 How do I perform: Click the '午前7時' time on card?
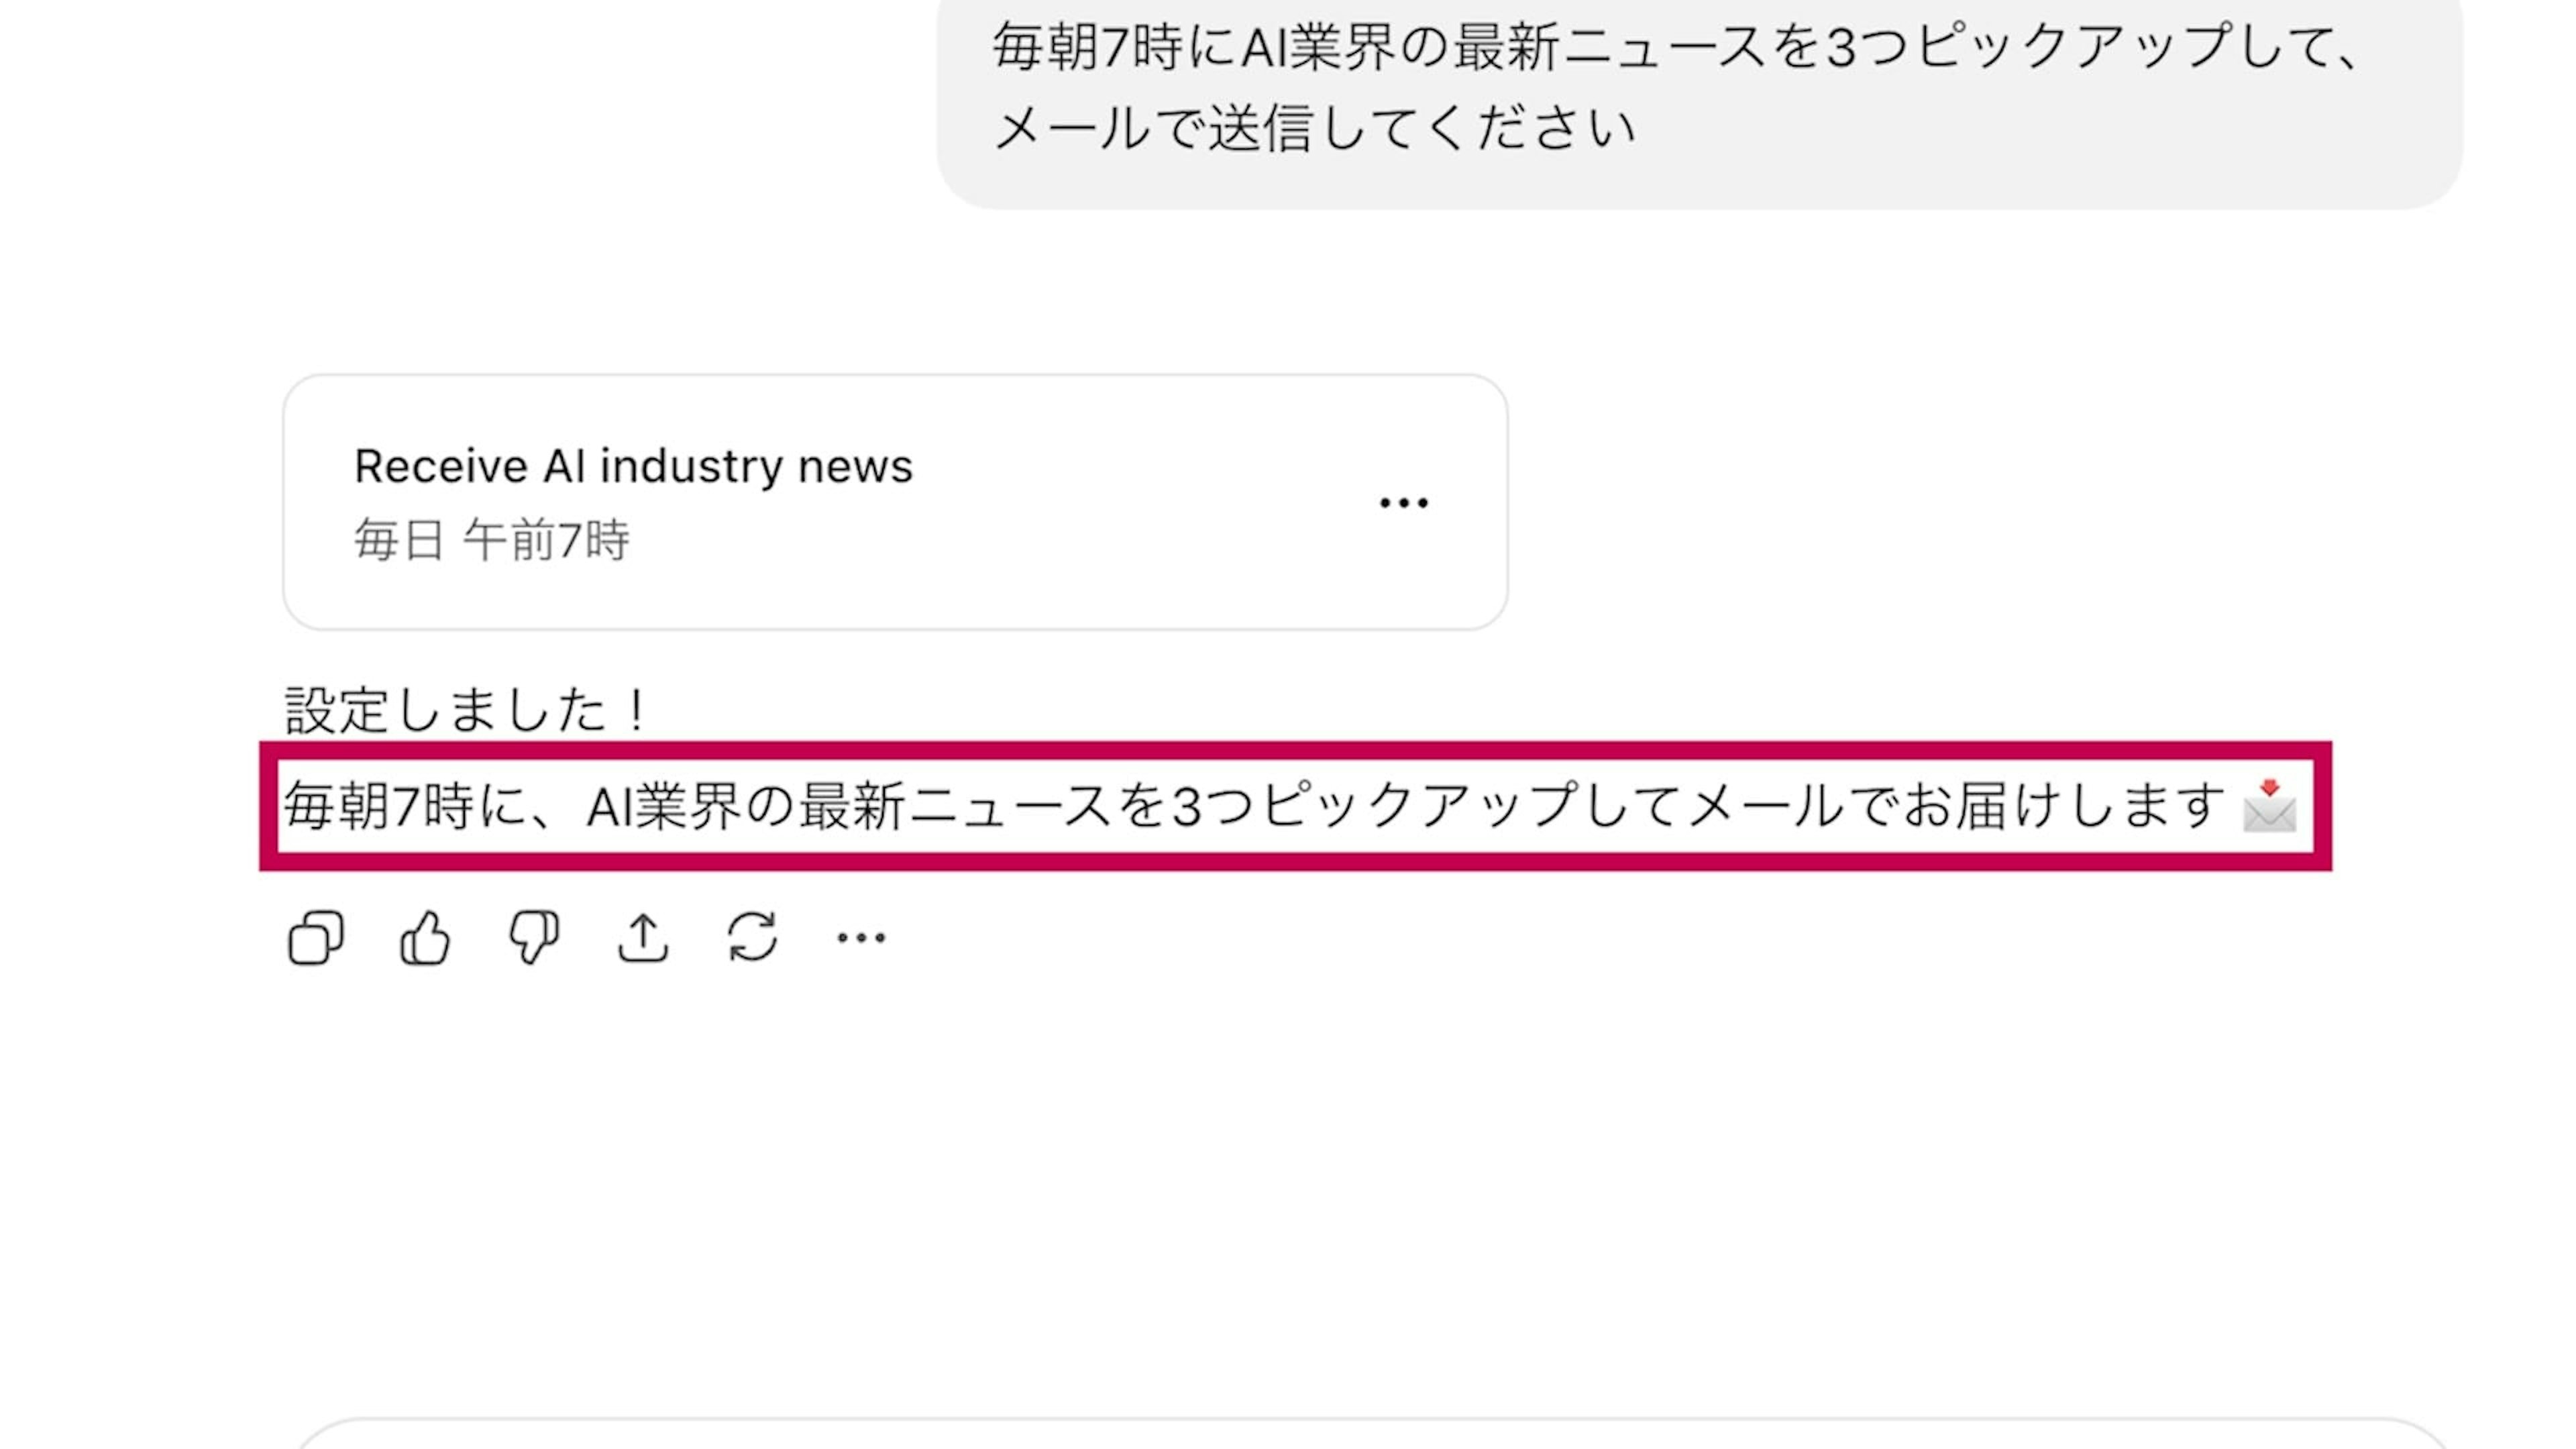[x=546, y=541]
